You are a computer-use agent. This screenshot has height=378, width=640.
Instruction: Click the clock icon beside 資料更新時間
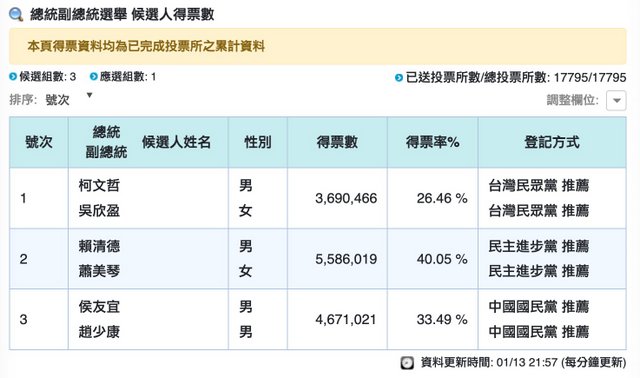pos(407,362)
